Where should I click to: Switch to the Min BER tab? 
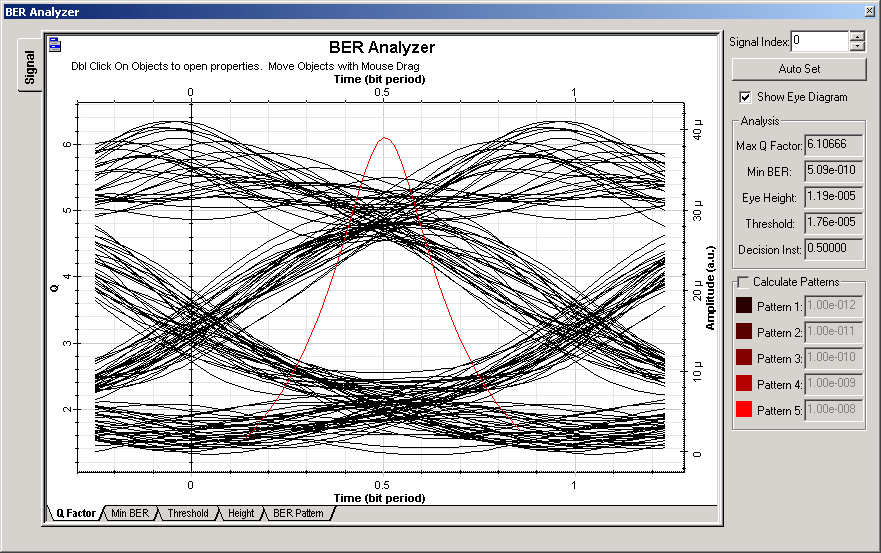point(129,514)
